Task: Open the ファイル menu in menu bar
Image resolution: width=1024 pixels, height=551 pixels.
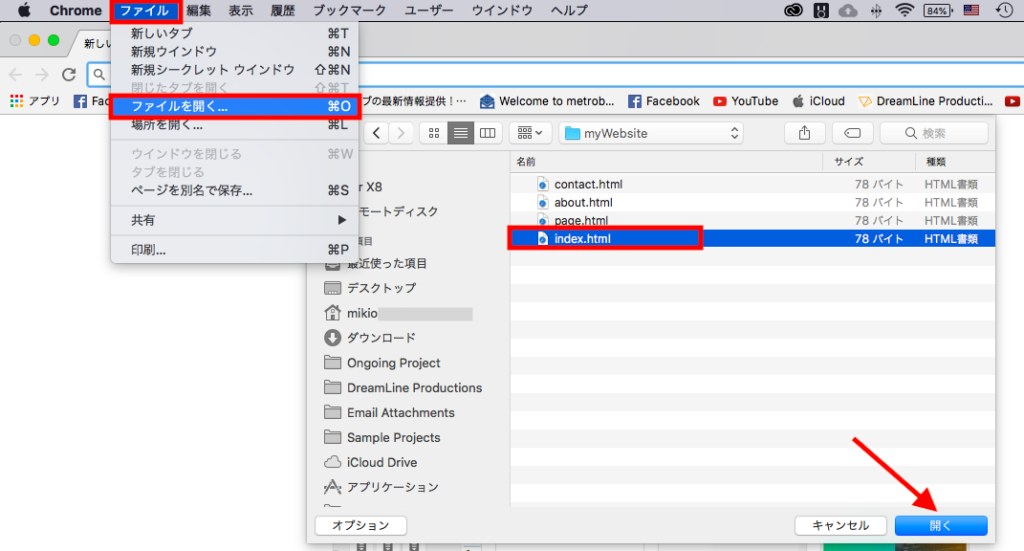Action: [x=144, y=10]
